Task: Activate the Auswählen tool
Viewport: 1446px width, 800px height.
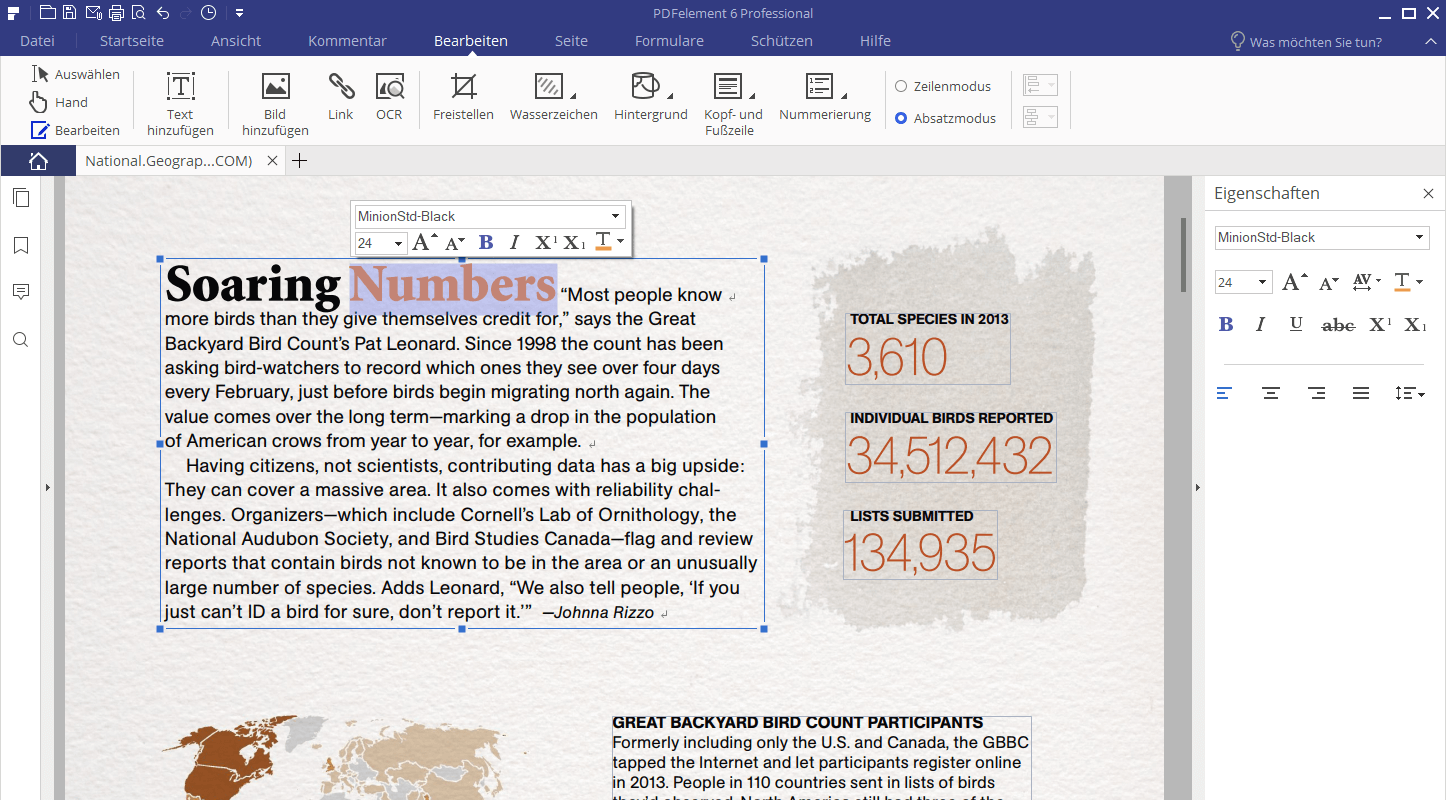Action: pos(75,74)
